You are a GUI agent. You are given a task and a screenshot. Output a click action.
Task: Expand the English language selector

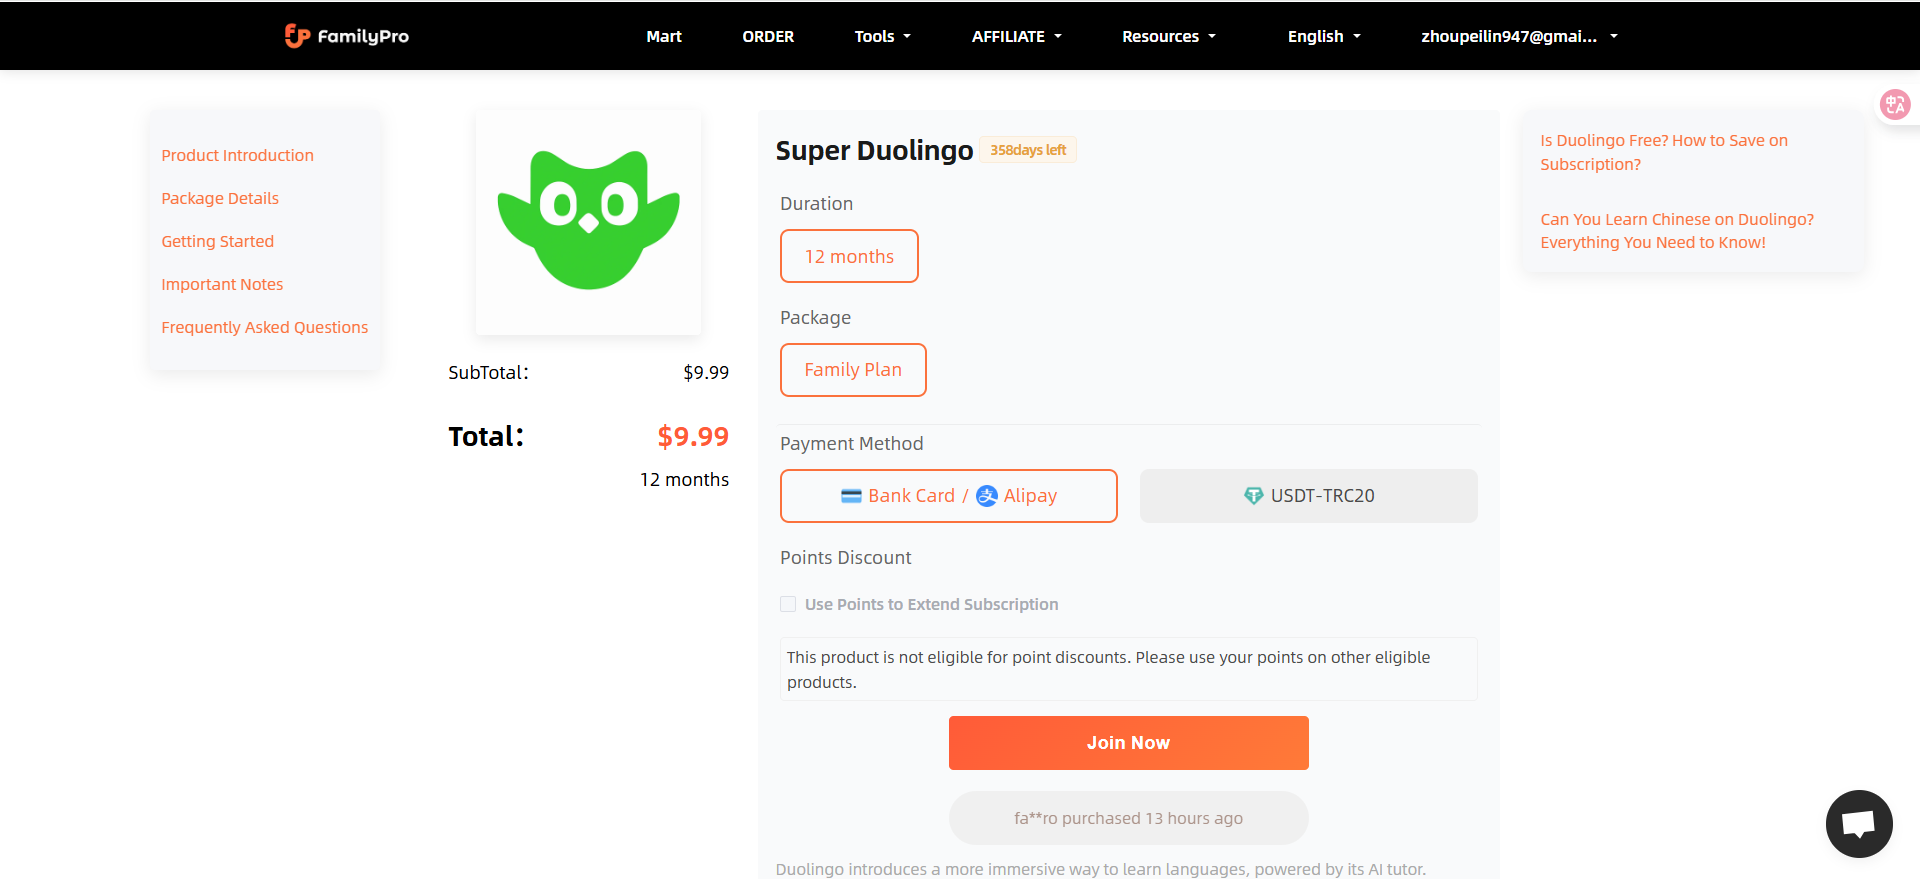1323,36
